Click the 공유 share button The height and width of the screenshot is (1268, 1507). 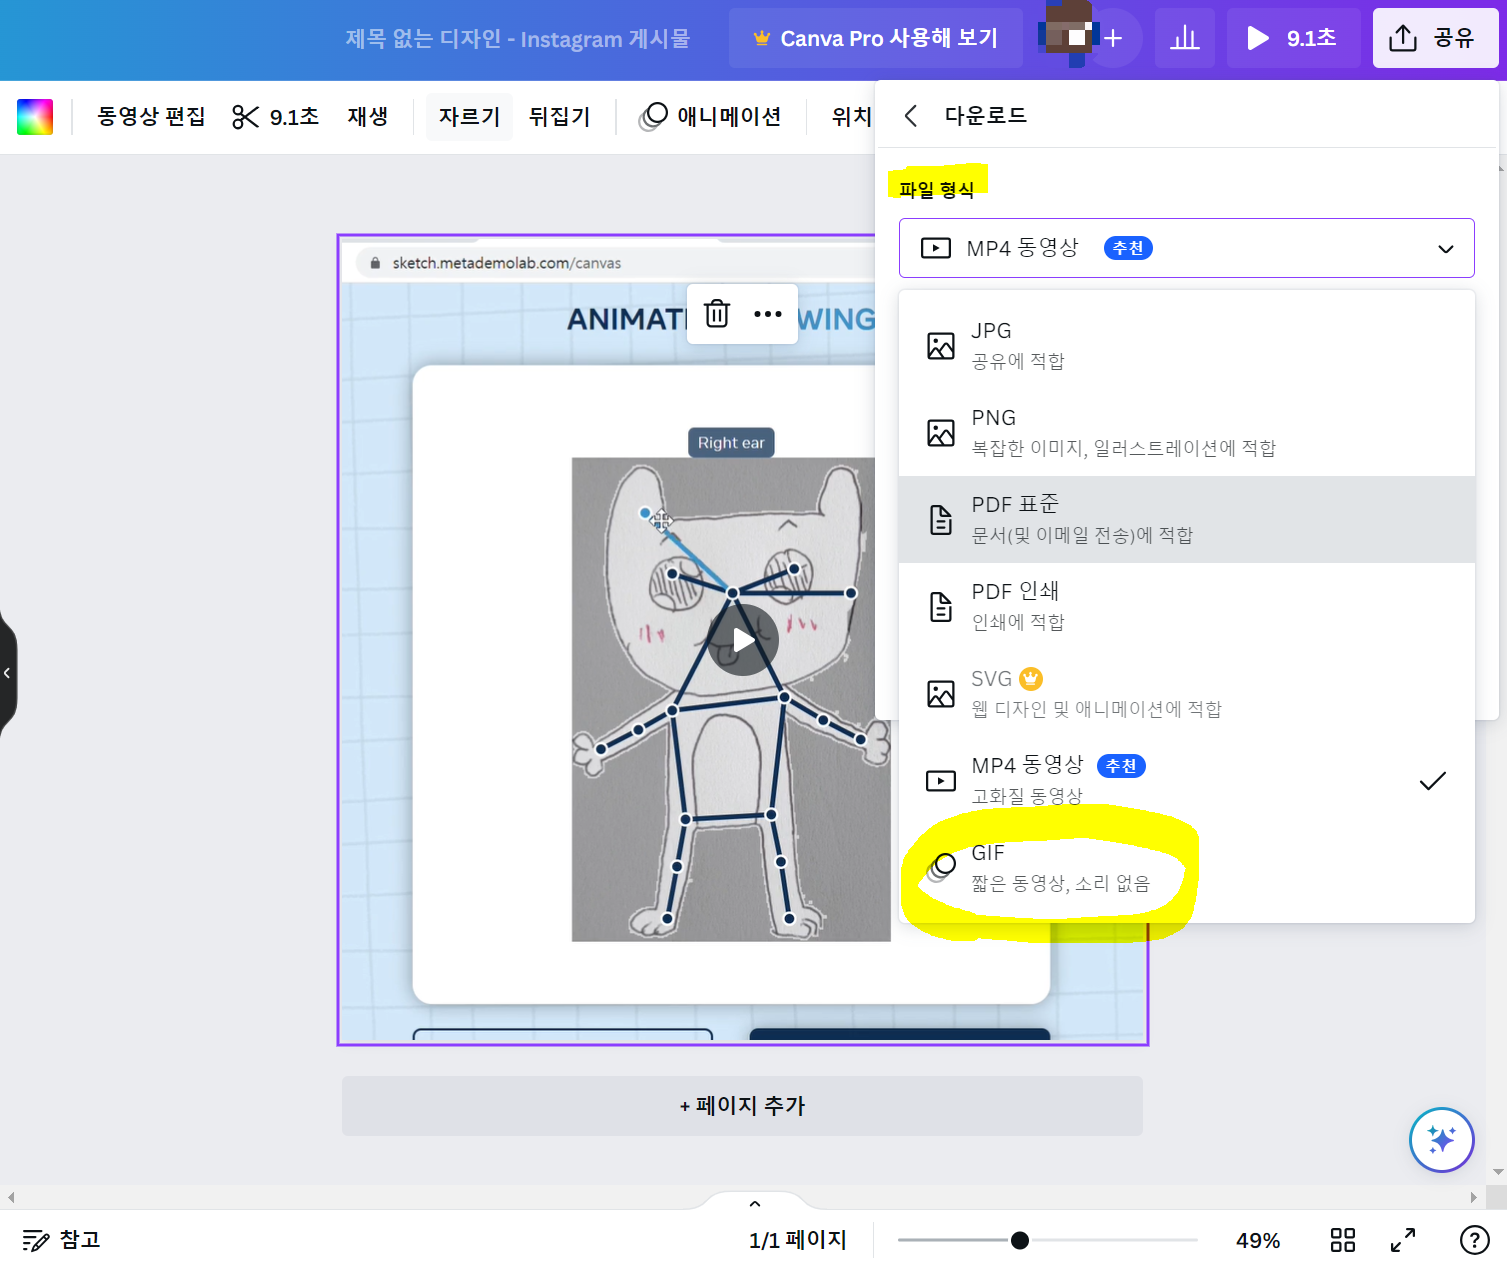tap(1436, 38)
